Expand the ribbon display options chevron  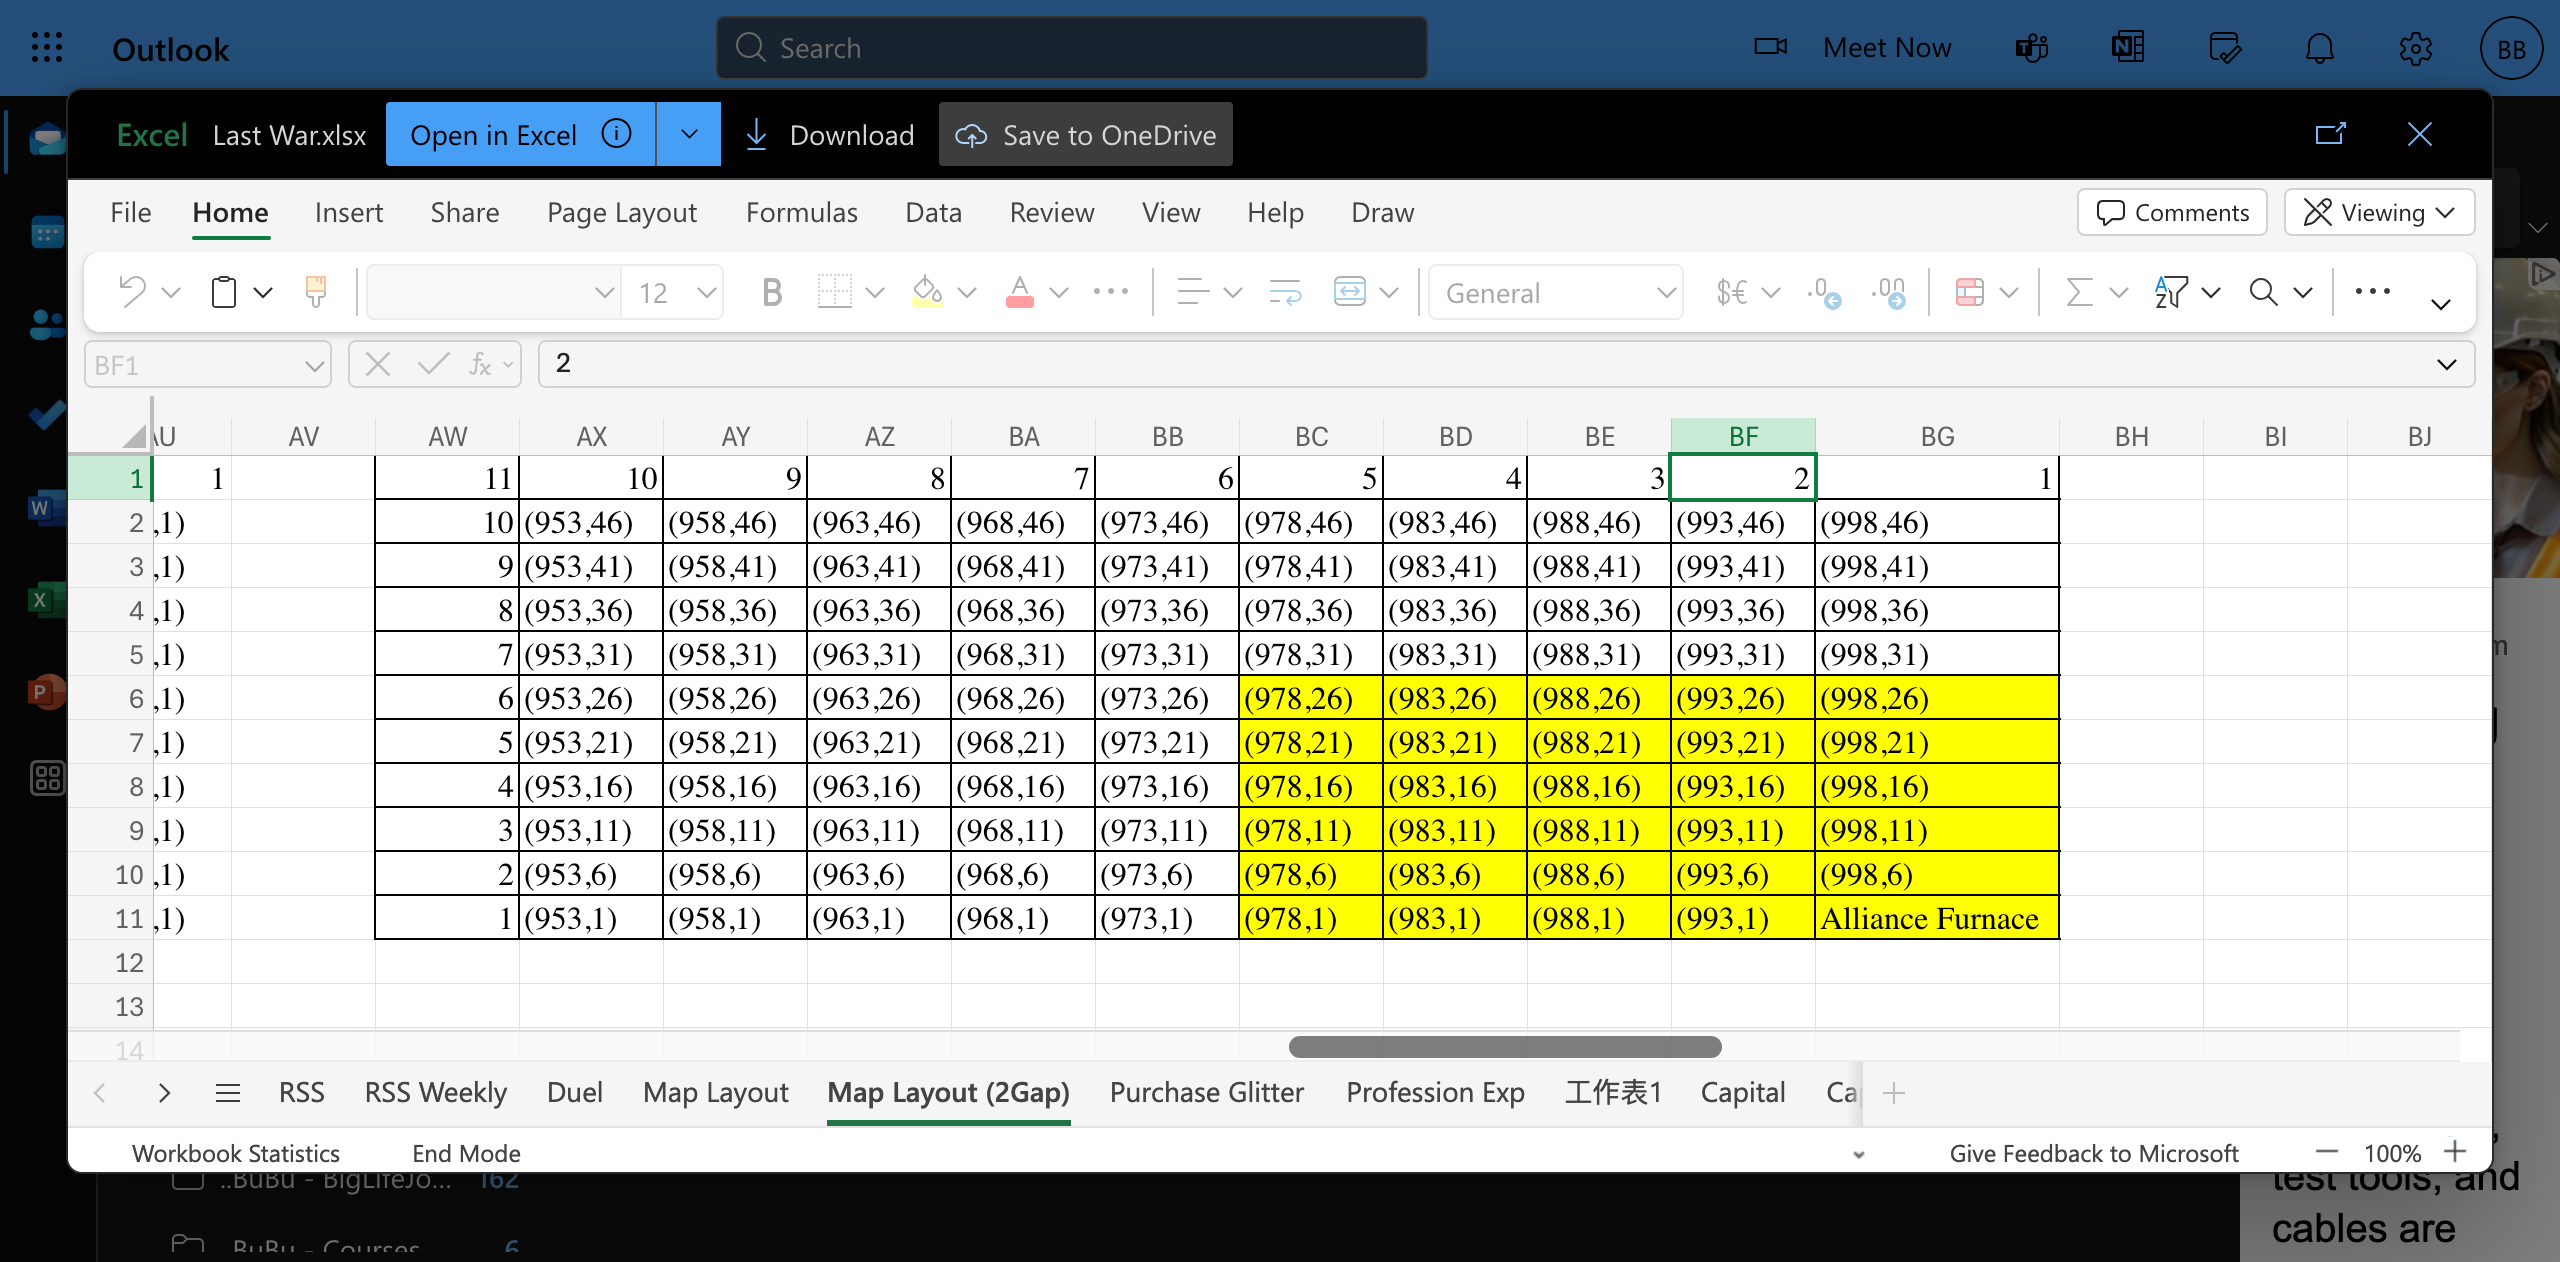click(2441, 304)
